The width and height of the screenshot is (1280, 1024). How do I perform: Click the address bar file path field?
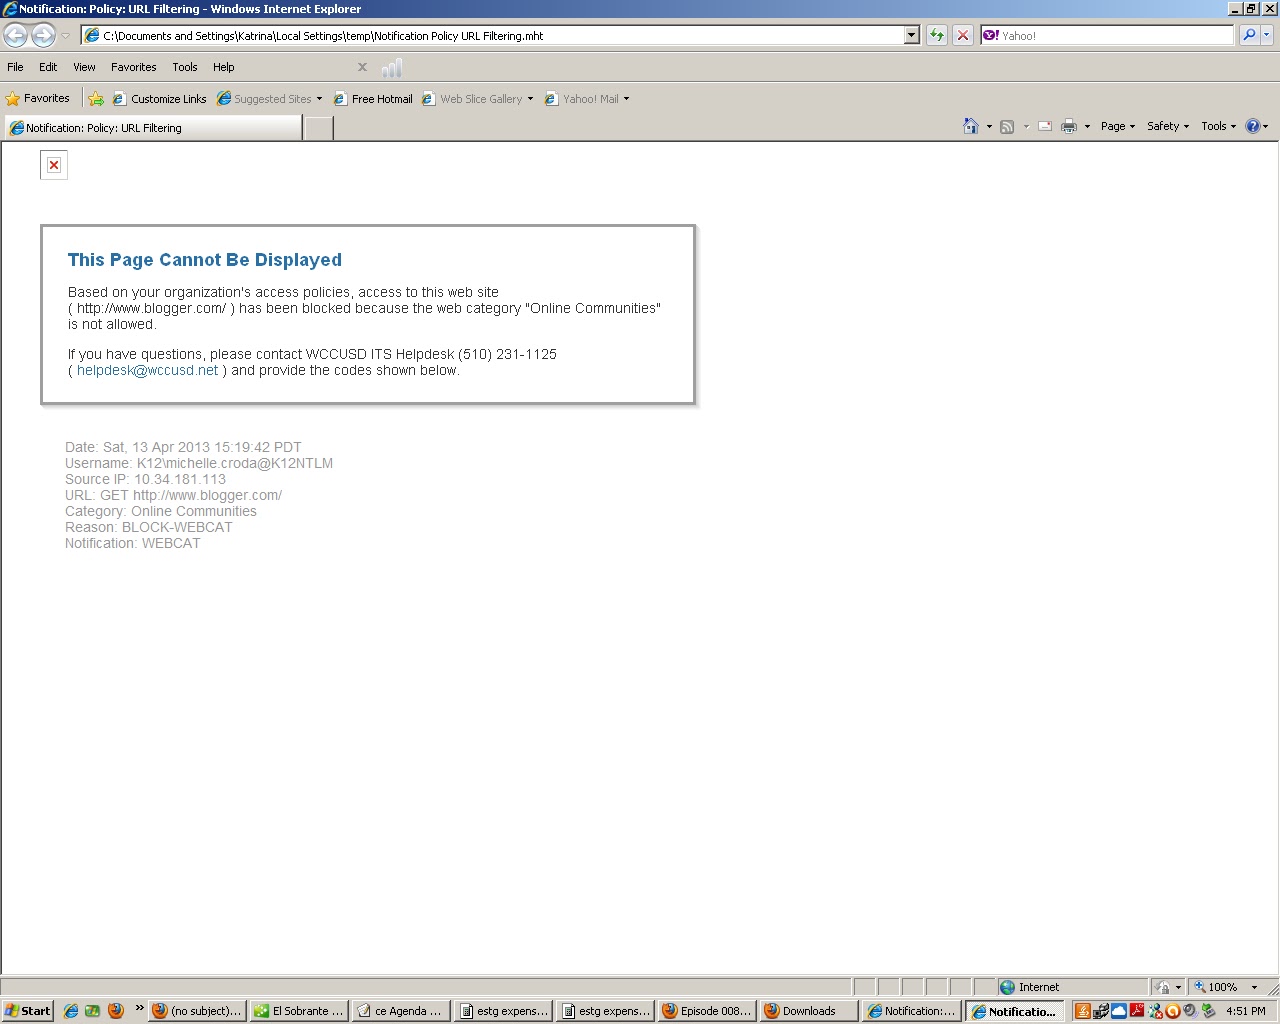494,36
